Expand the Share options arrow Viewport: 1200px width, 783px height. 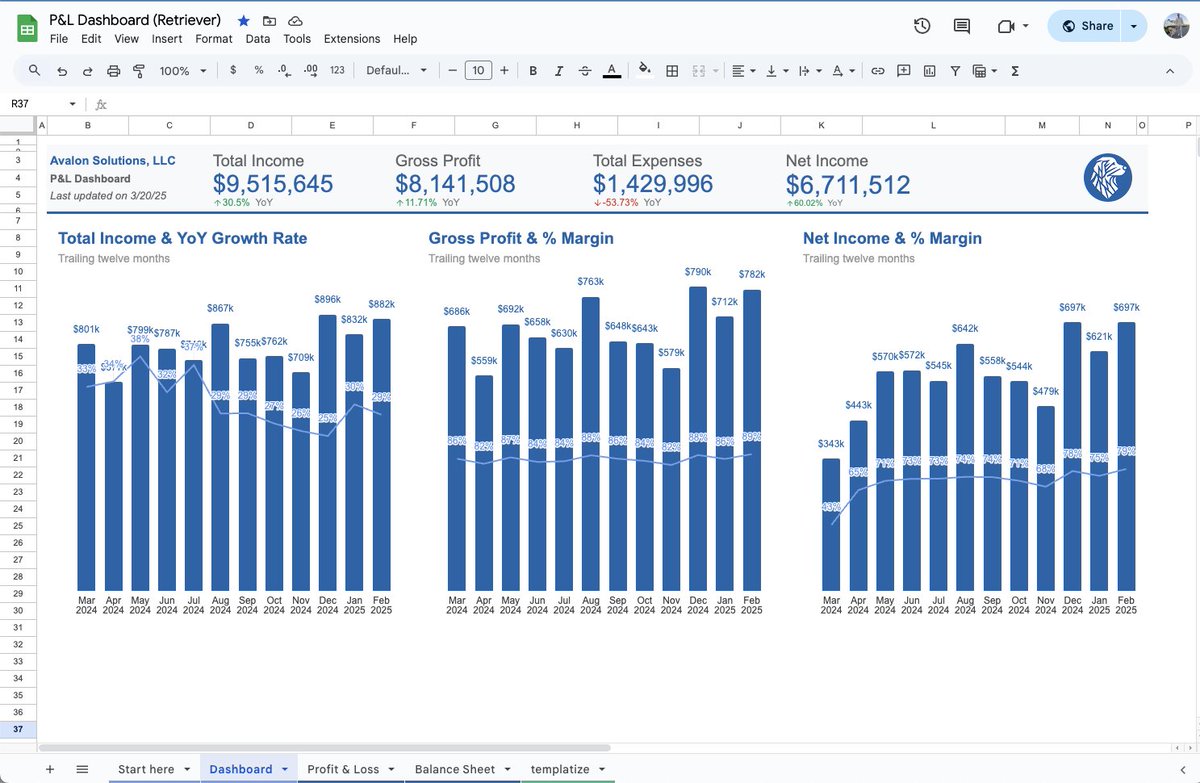[x=1133, y=26]
